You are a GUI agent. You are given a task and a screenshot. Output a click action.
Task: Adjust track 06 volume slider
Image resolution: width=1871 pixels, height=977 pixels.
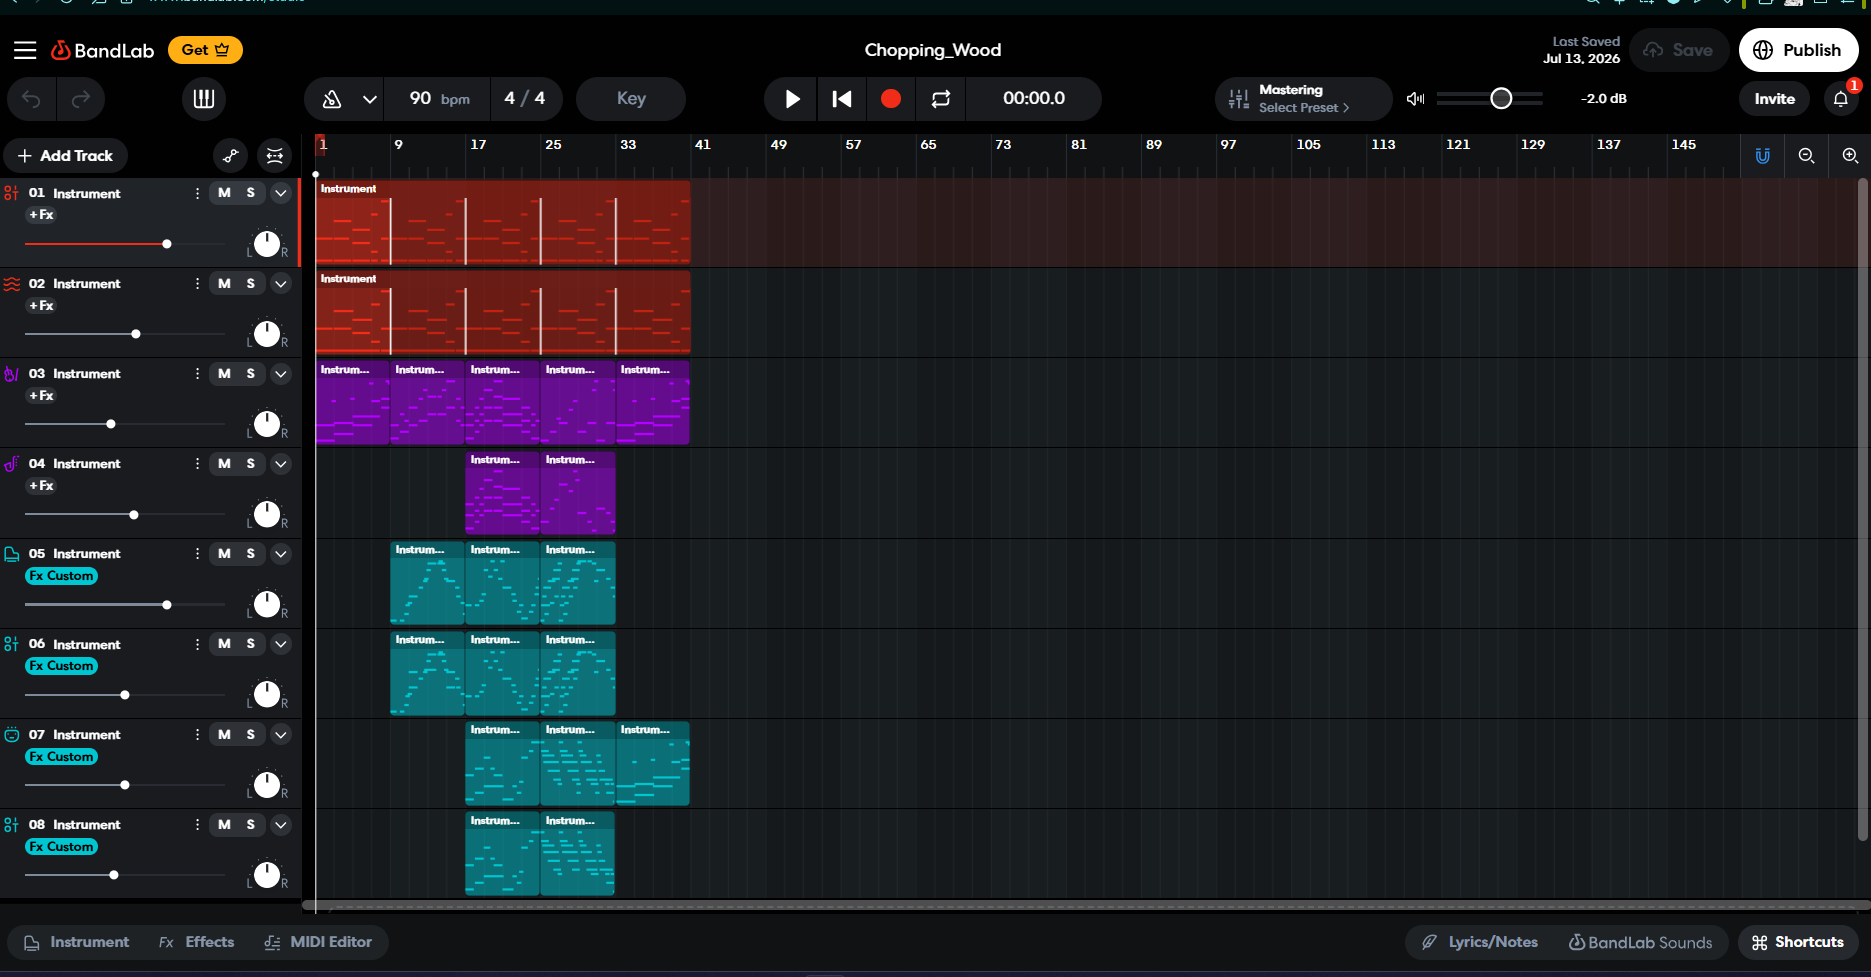(x=125, y=695)
